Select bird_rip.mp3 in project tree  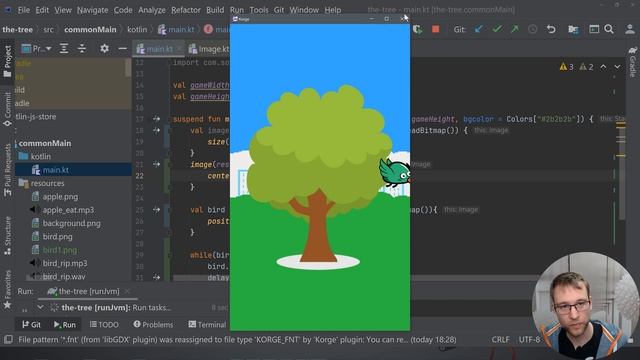coord(65,263)
